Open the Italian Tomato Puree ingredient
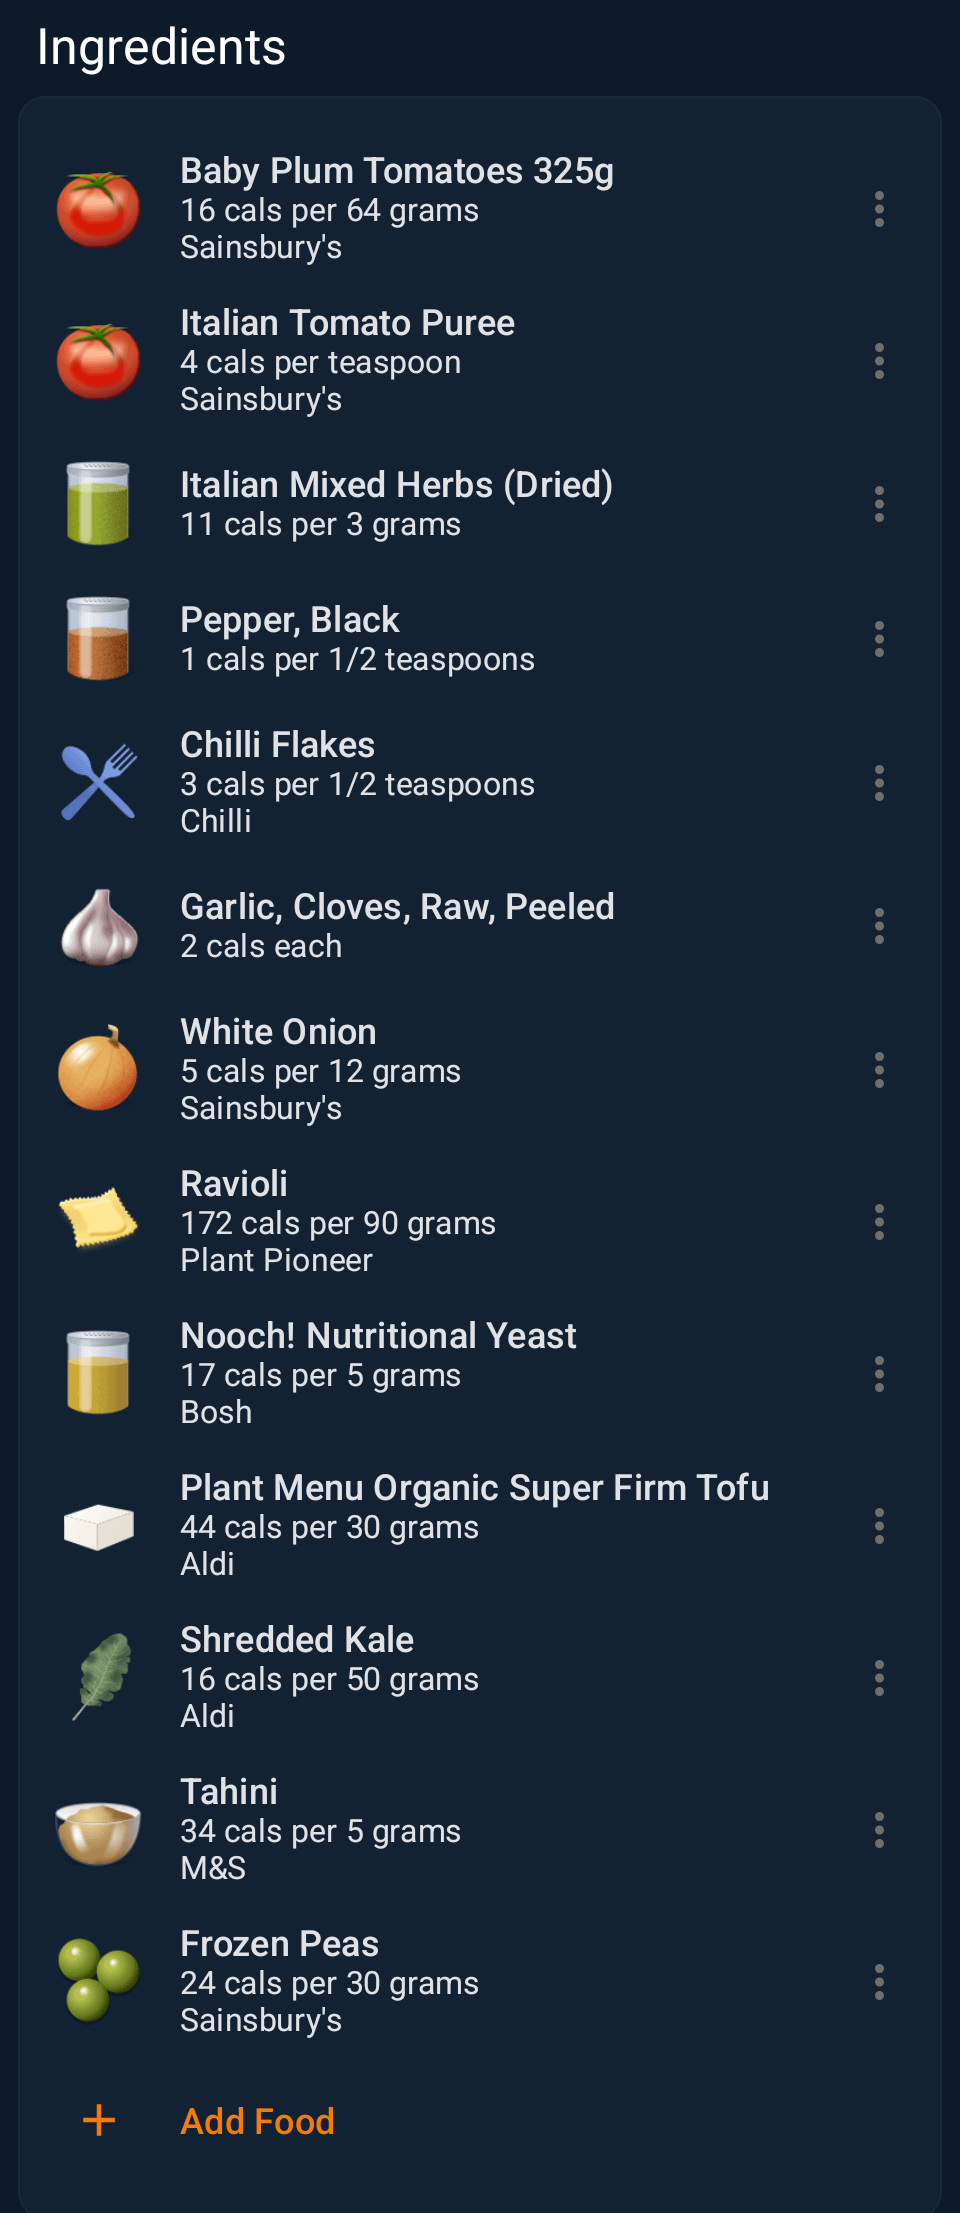 [x=347, y=360]
